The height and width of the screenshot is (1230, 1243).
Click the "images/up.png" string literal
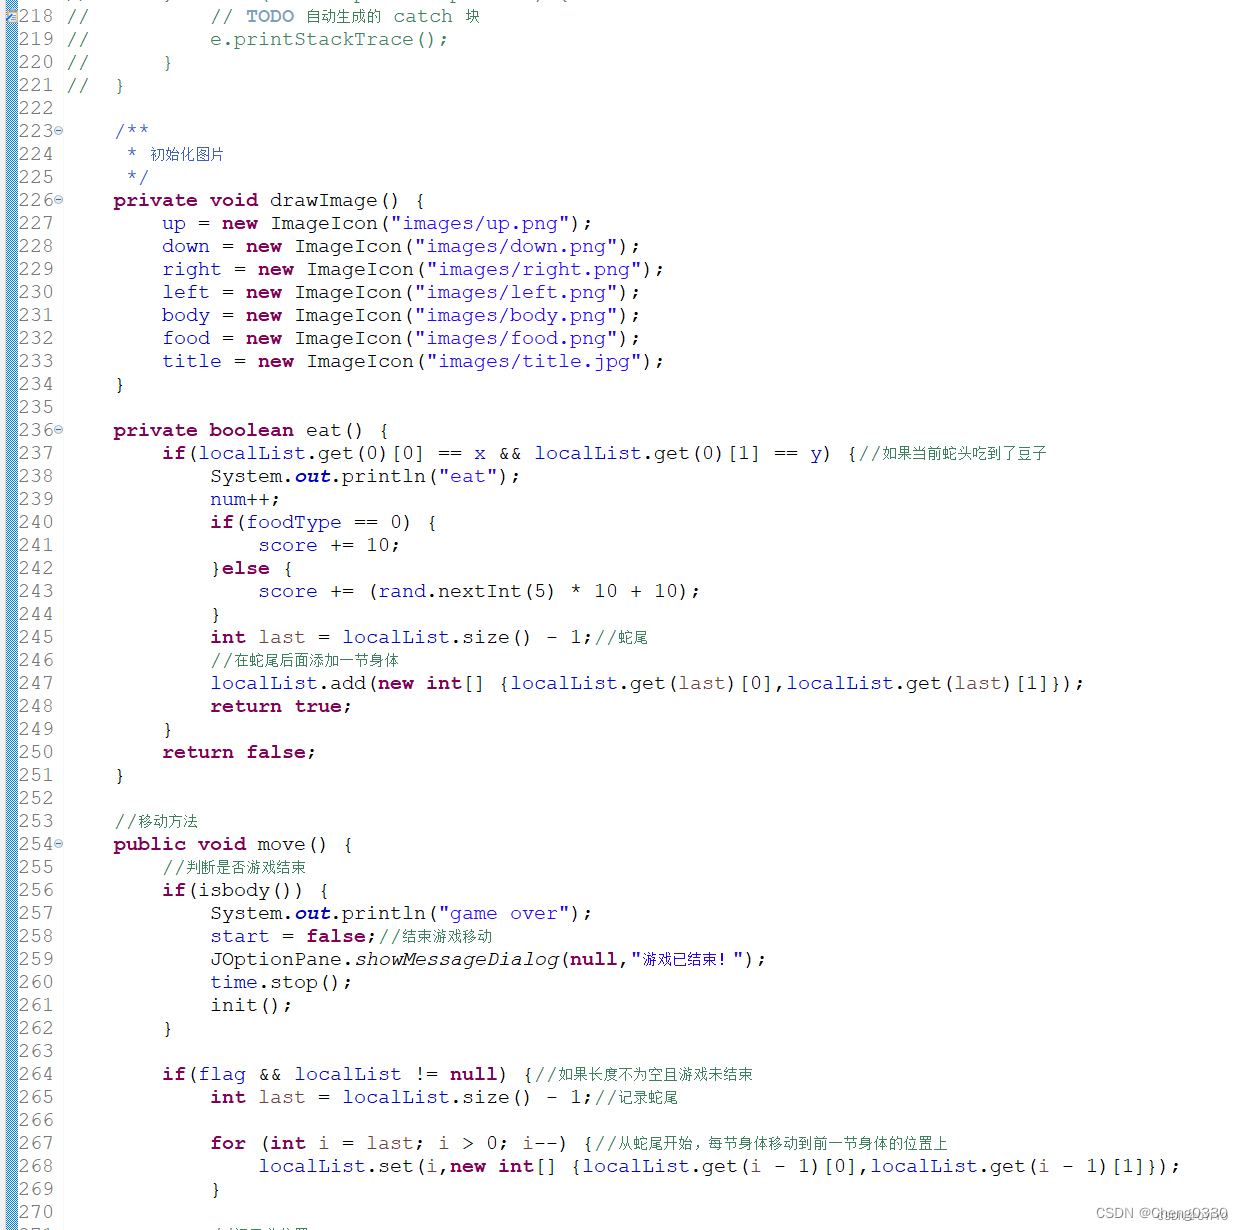[480, 223]
